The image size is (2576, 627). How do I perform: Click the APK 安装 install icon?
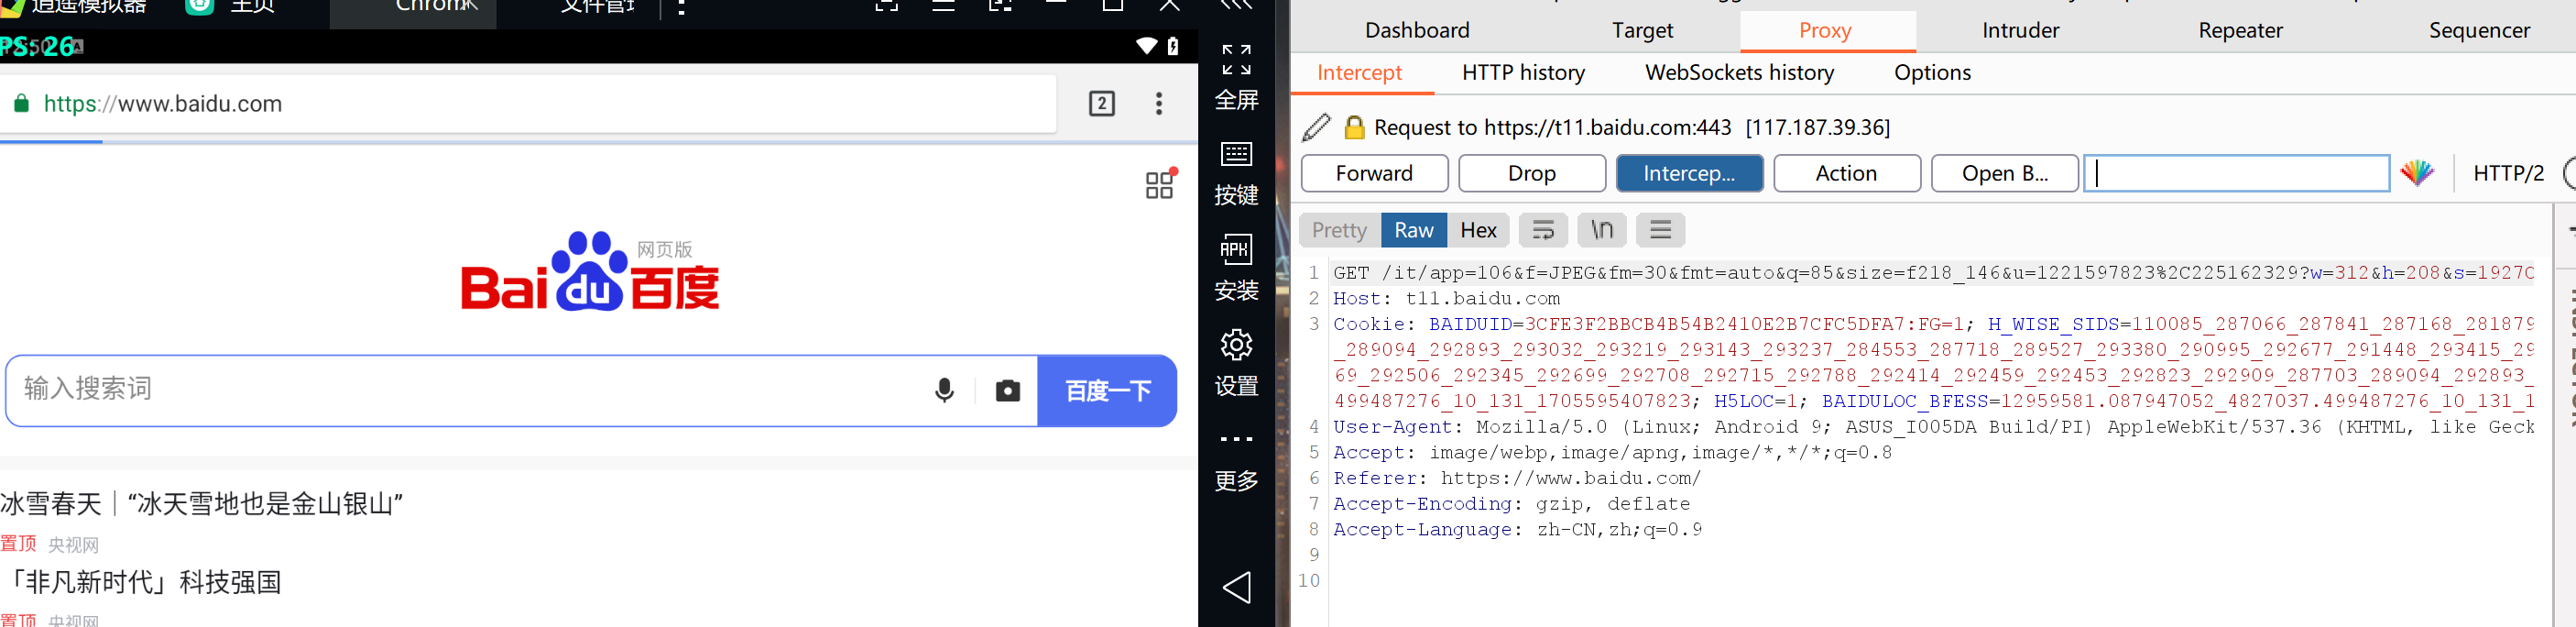tap(1236, 249)
